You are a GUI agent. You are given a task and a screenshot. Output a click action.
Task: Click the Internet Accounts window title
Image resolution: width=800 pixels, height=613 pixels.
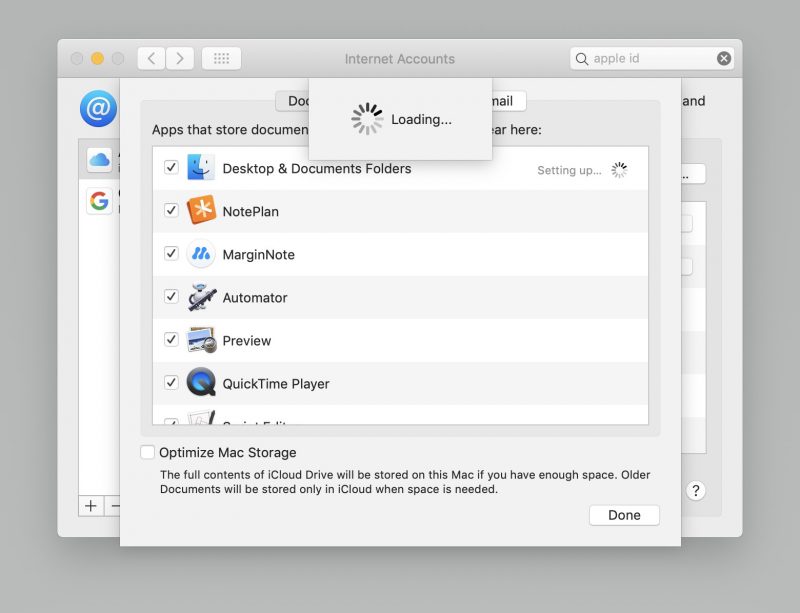[399, 59]
